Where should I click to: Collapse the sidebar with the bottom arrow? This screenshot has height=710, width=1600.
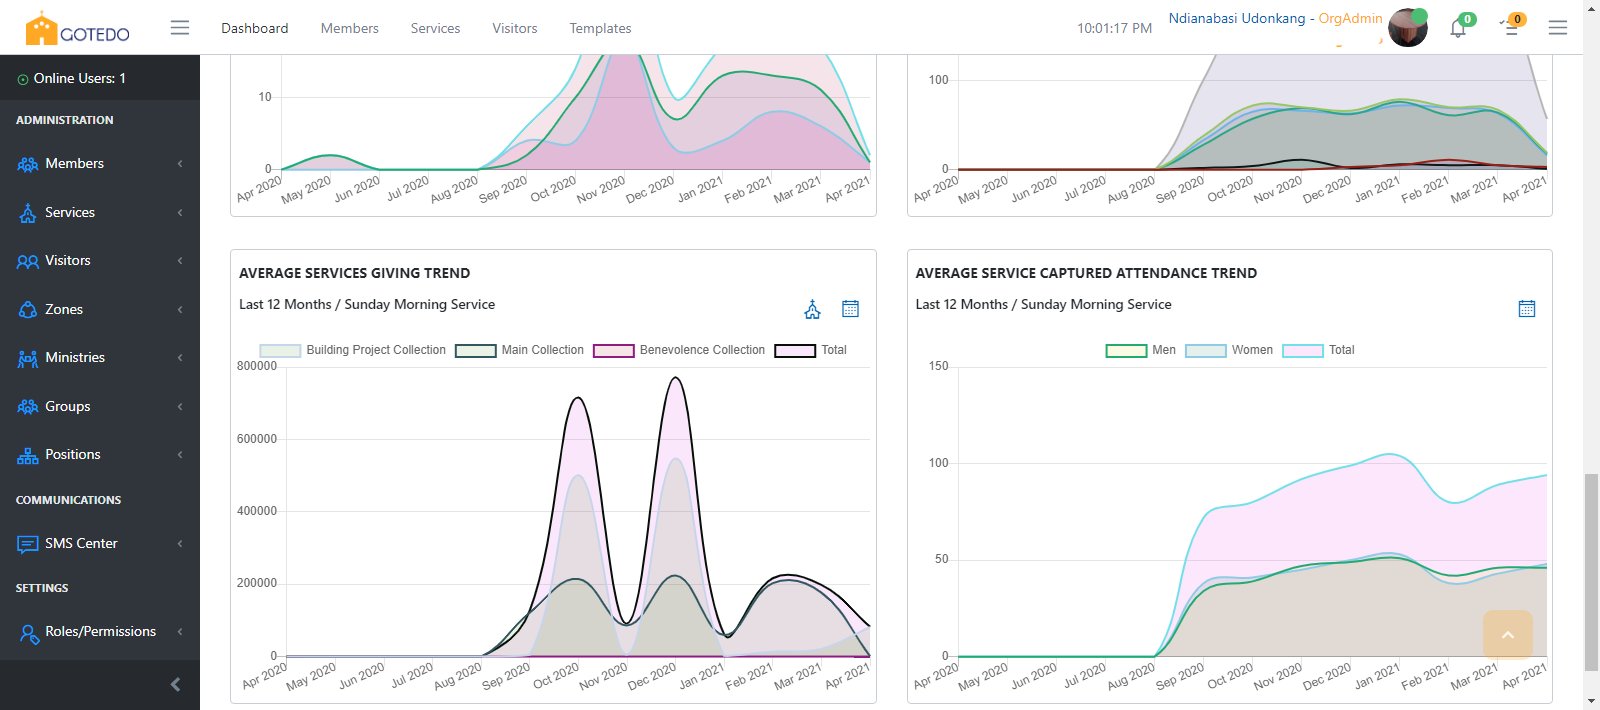click(176, 685)
